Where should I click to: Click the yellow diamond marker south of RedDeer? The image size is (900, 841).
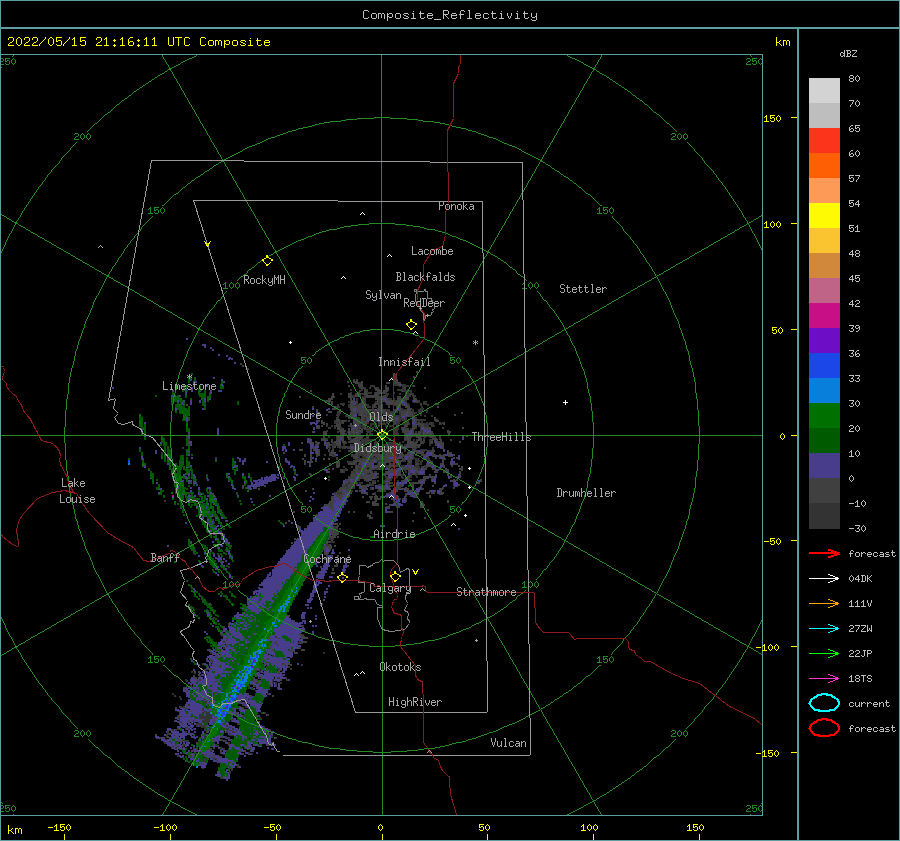pos(411,325)
